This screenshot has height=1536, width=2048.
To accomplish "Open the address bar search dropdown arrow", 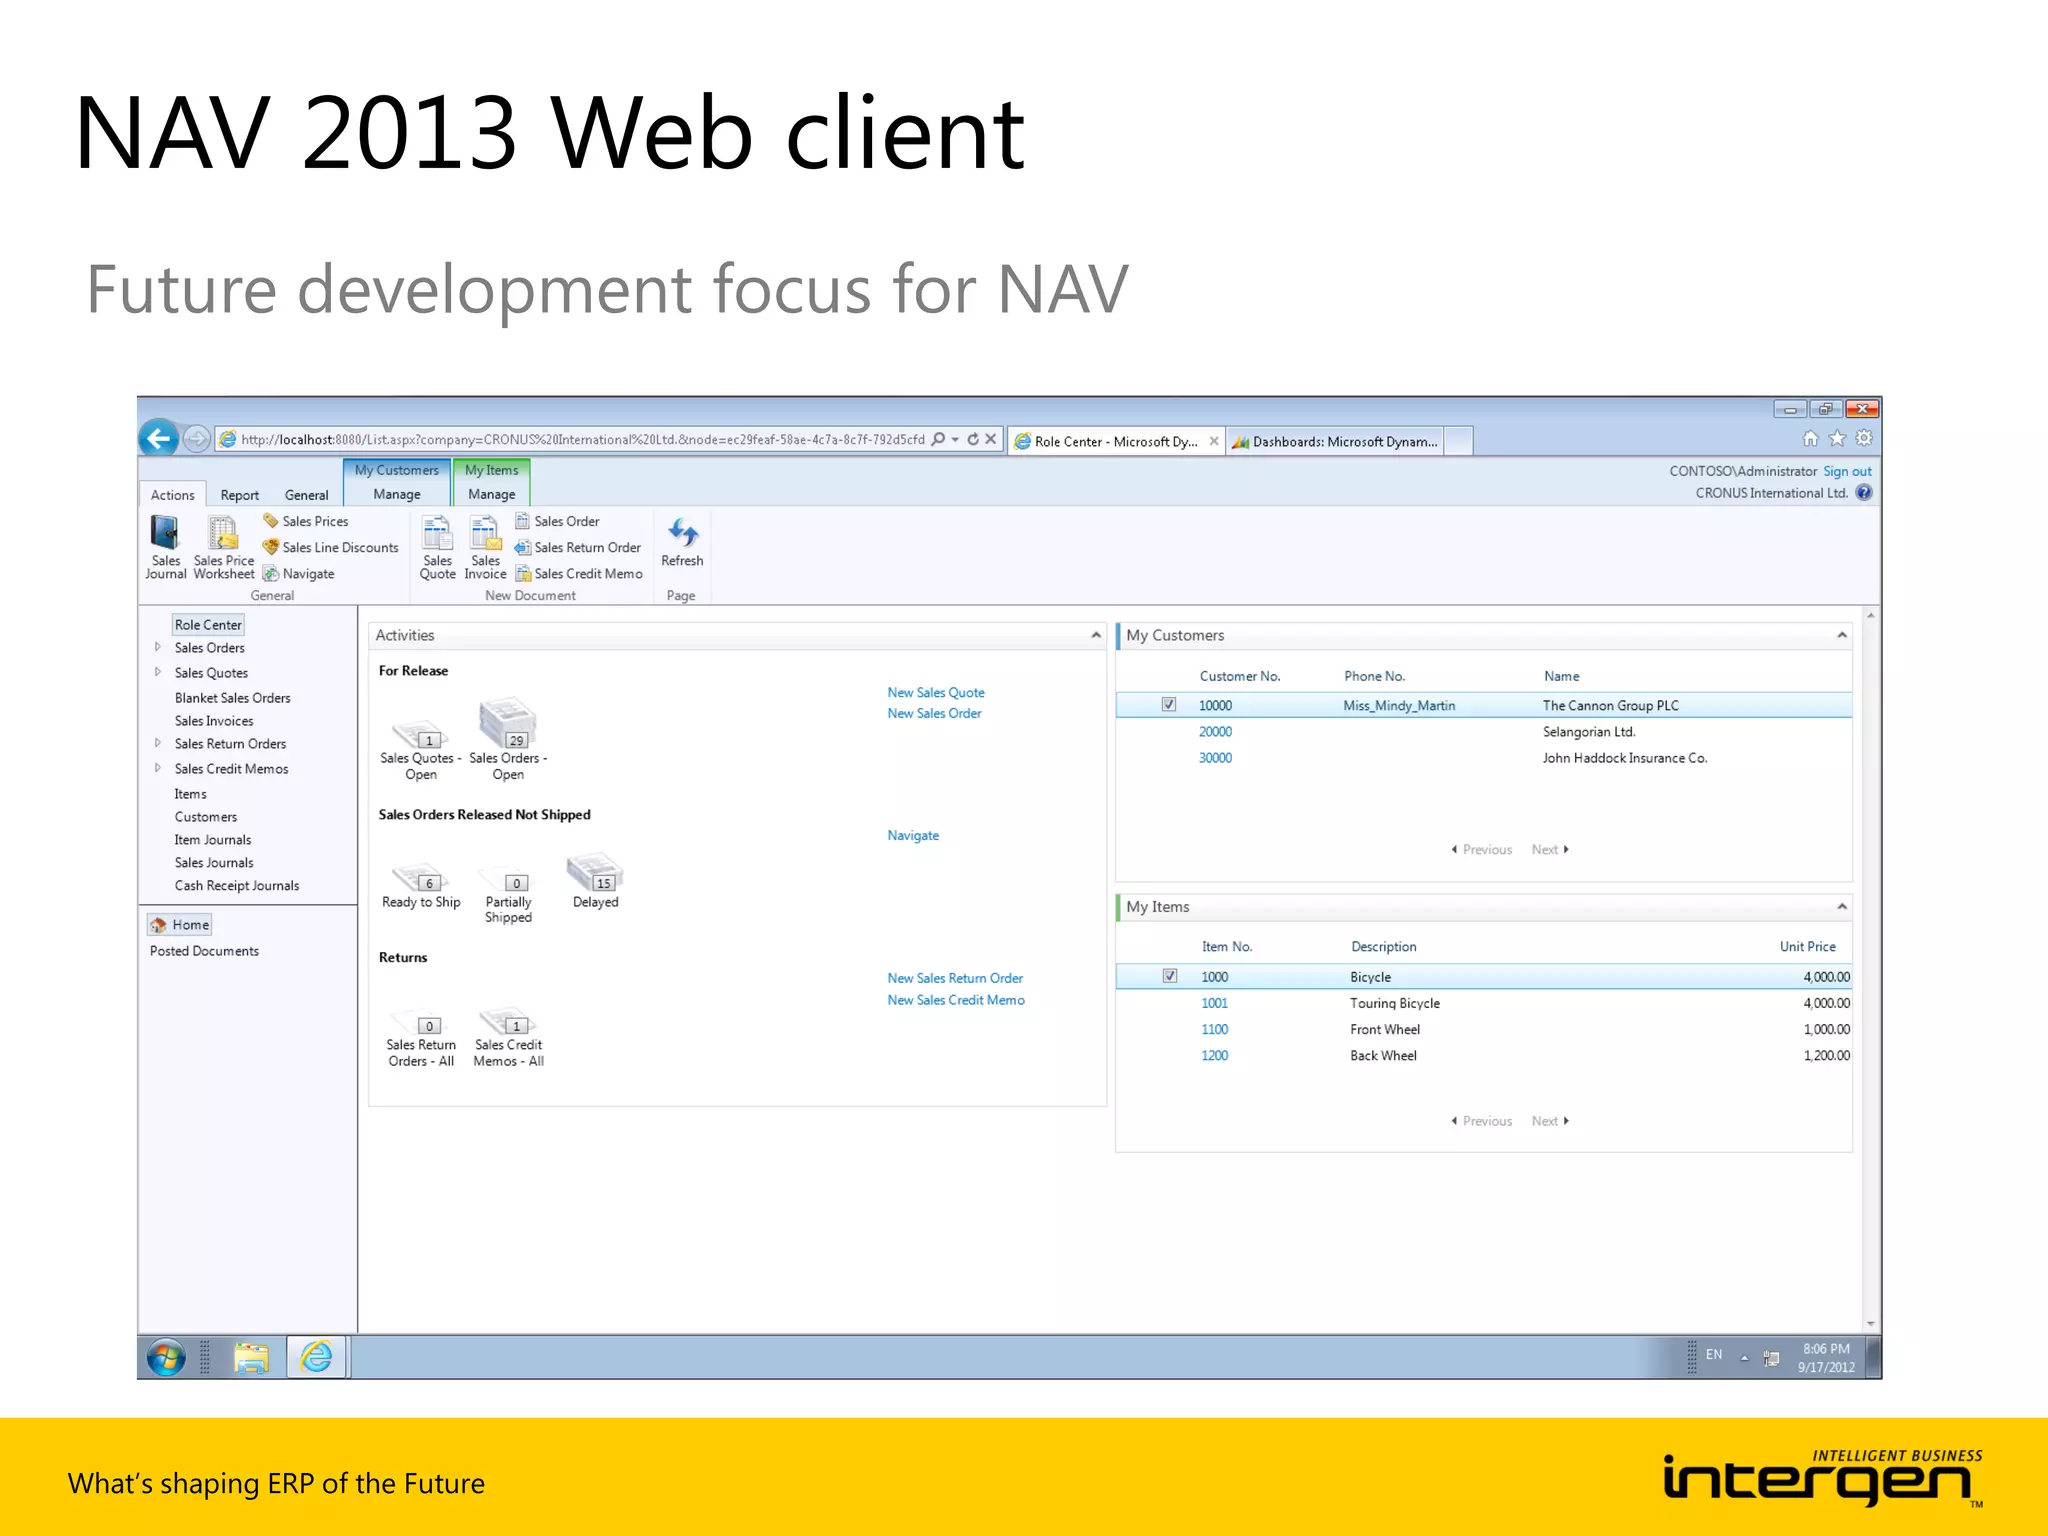I will [x=955, y=439].
